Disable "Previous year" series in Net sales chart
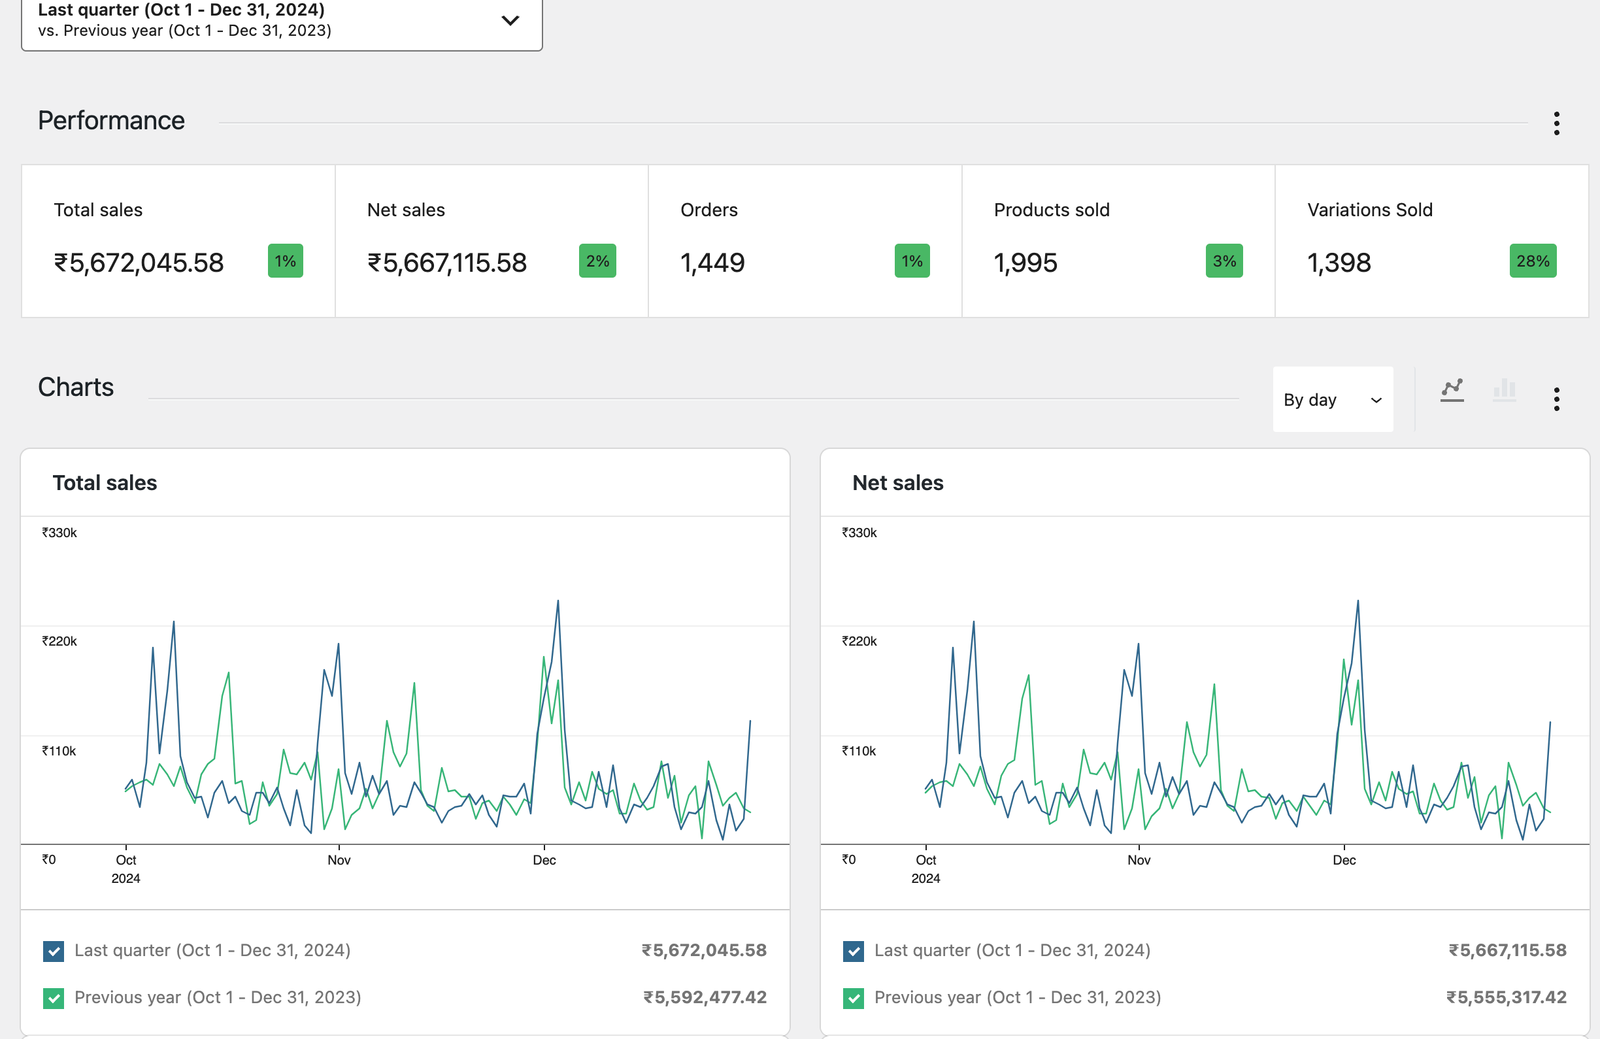Image resolution: width=1600 pixels, height=1039 pixels. (853, 997)
